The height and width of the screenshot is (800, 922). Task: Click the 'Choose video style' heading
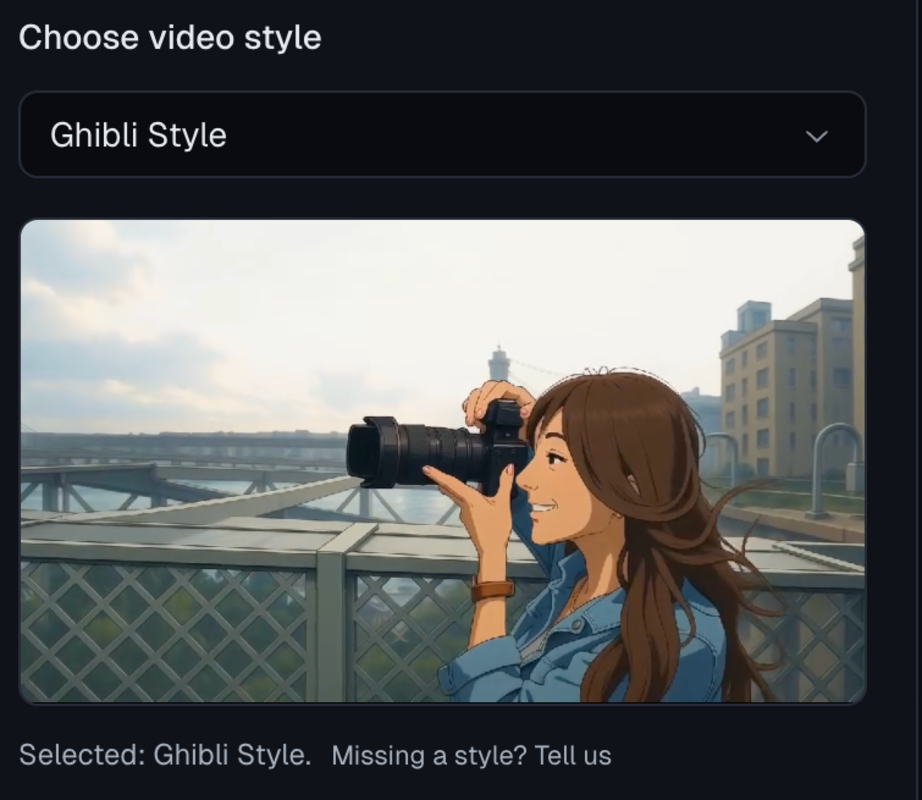tap(171, 37)
